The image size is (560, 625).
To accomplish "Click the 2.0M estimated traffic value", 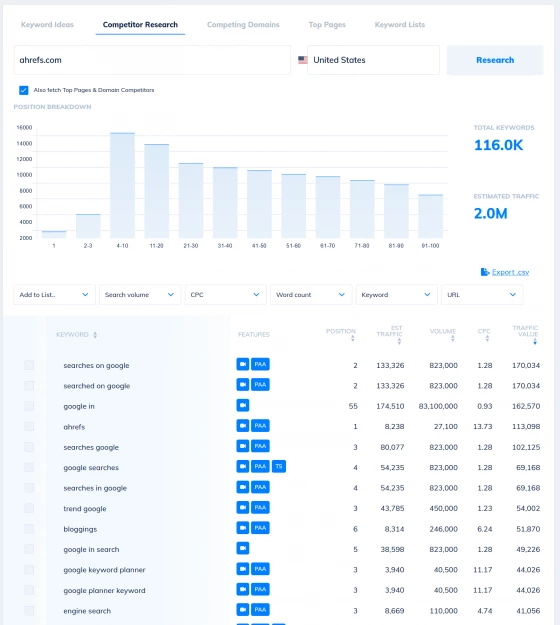I will 491,214.
